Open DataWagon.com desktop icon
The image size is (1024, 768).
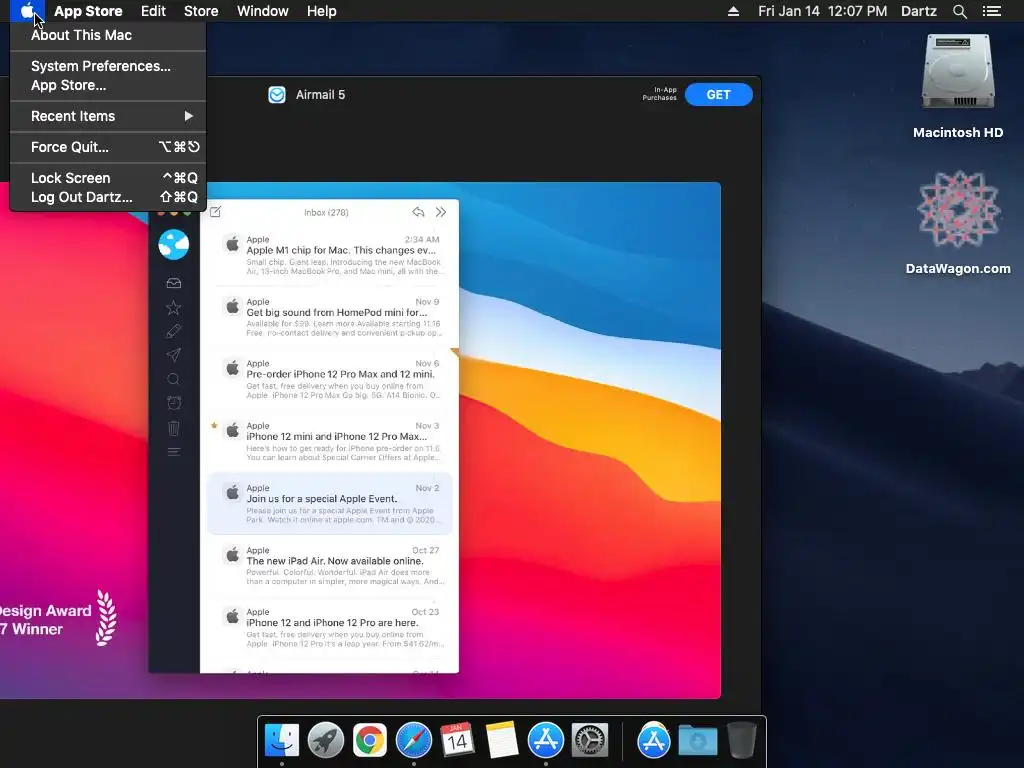point(957,223)
